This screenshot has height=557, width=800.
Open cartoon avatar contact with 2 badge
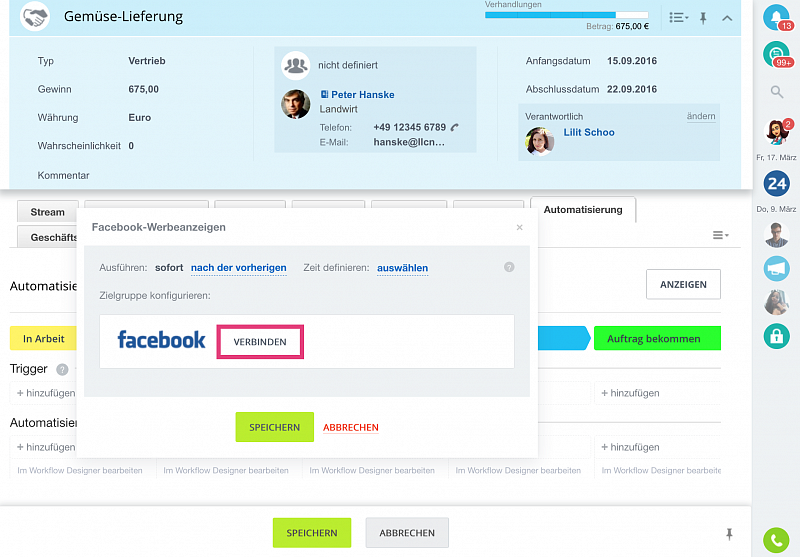pos(777,132)
